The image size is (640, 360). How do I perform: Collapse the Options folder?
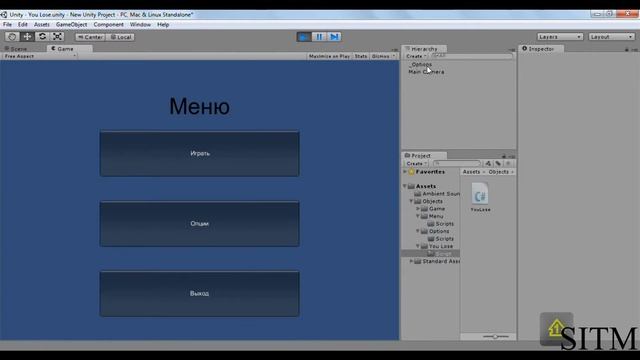point(418,231)
